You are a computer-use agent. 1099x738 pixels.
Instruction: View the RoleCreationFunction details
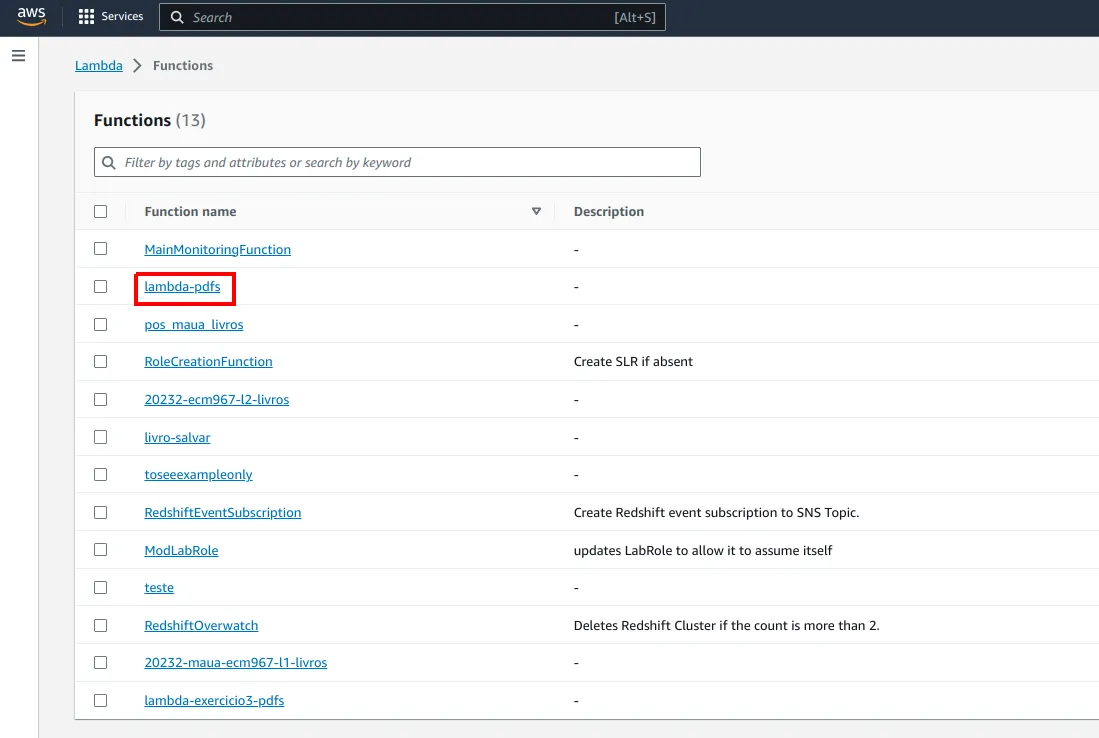click(208, 362)
